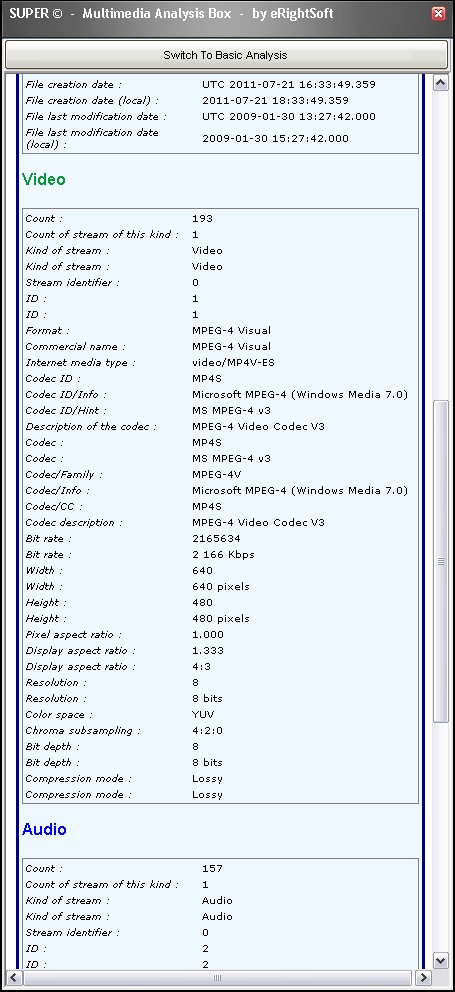The image size is (455, 992).
Task: Click the video/MP4V-ES media type value
Action: (x=233, y=363)
